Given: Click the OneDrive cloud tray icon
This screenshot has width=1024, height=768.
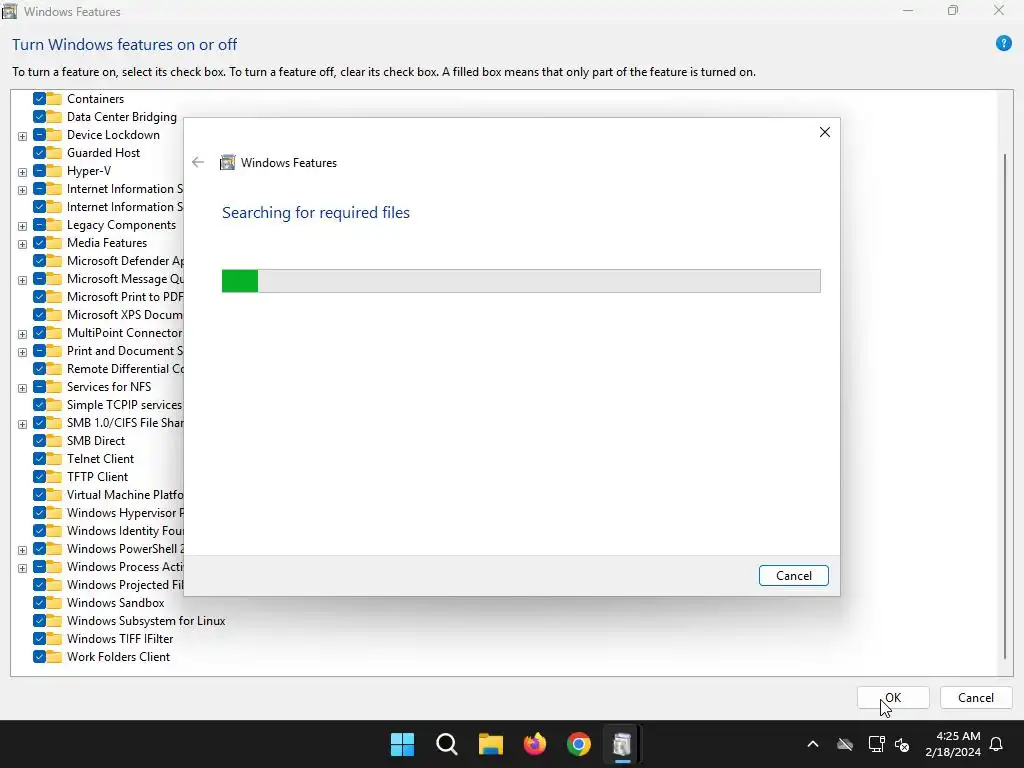Looking at the screenshot, I should [845, 744].
